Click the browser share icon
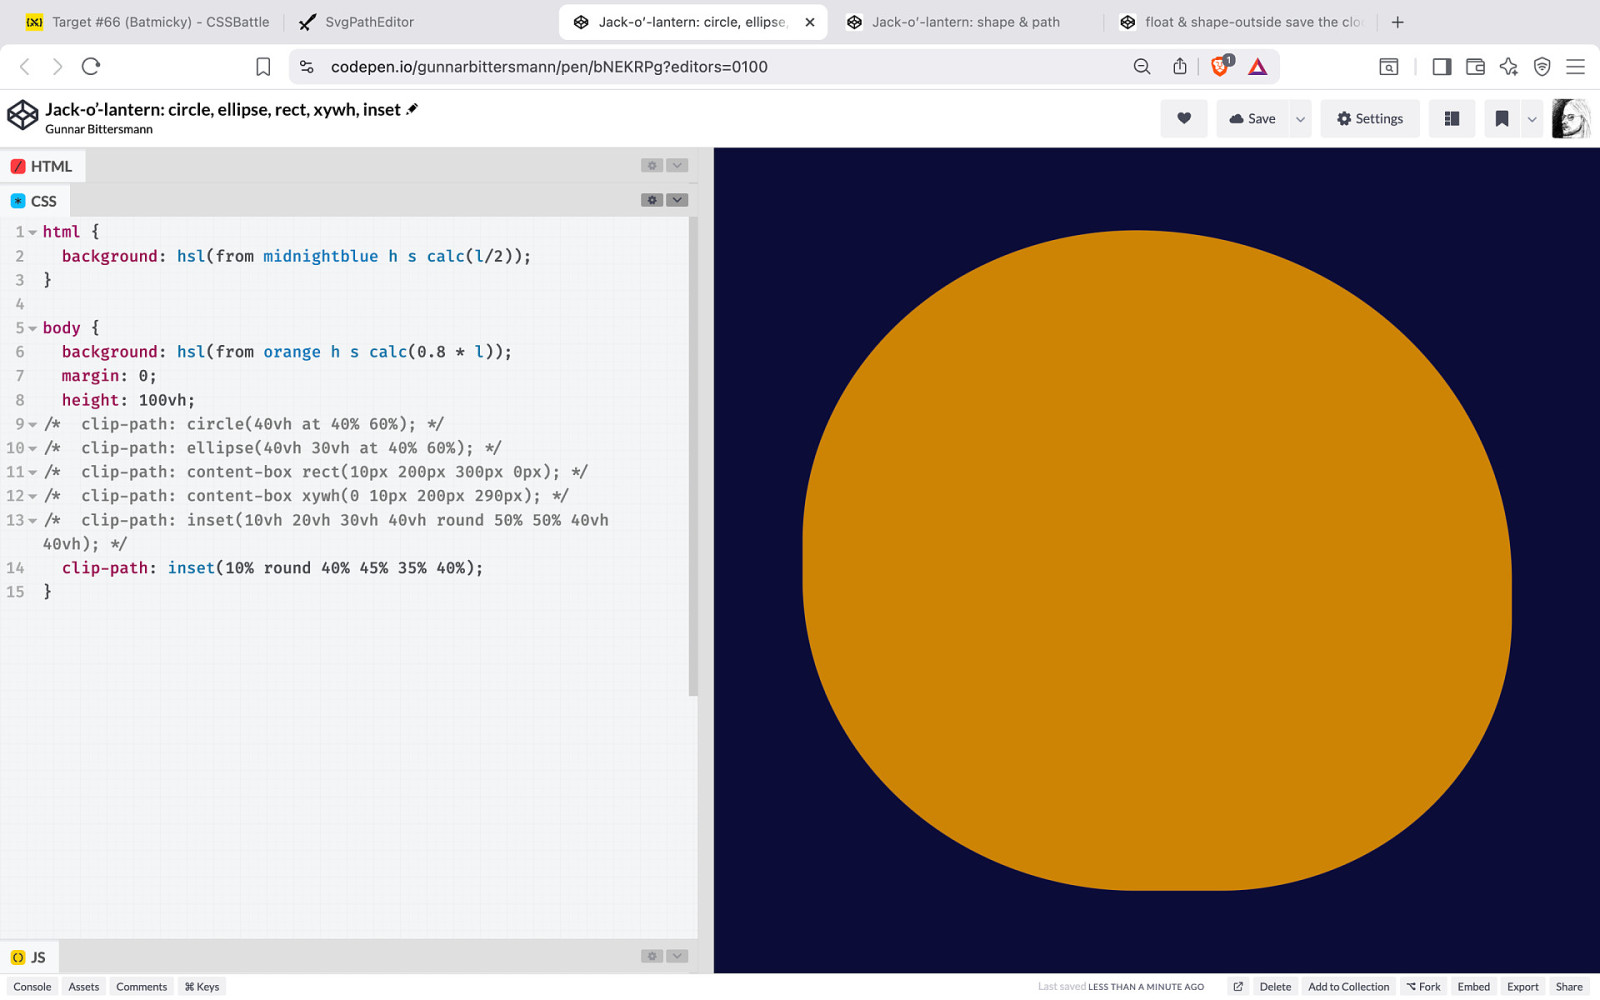The image size is (1600, 1000). click(1180, 66)
